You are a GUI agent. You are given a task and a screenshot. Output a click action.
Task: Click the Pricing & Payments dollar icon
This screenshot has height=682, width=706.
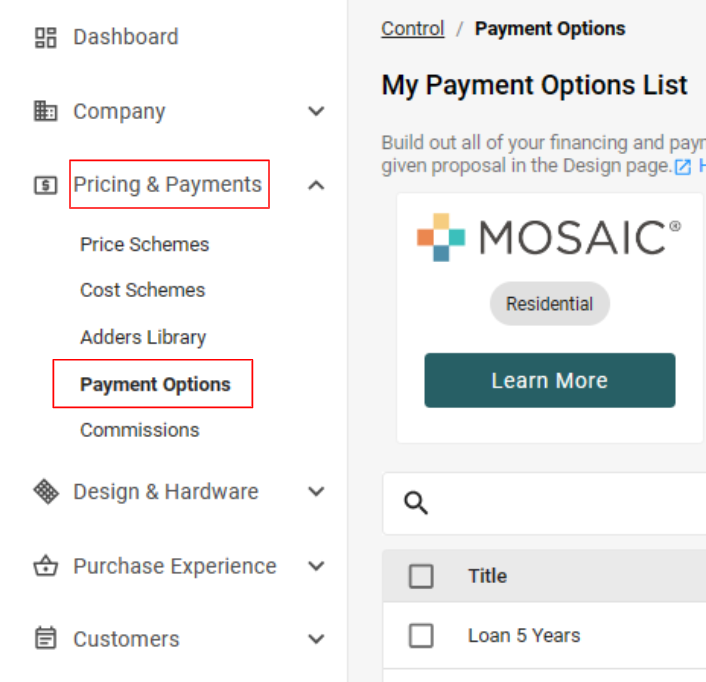(45, 185)
